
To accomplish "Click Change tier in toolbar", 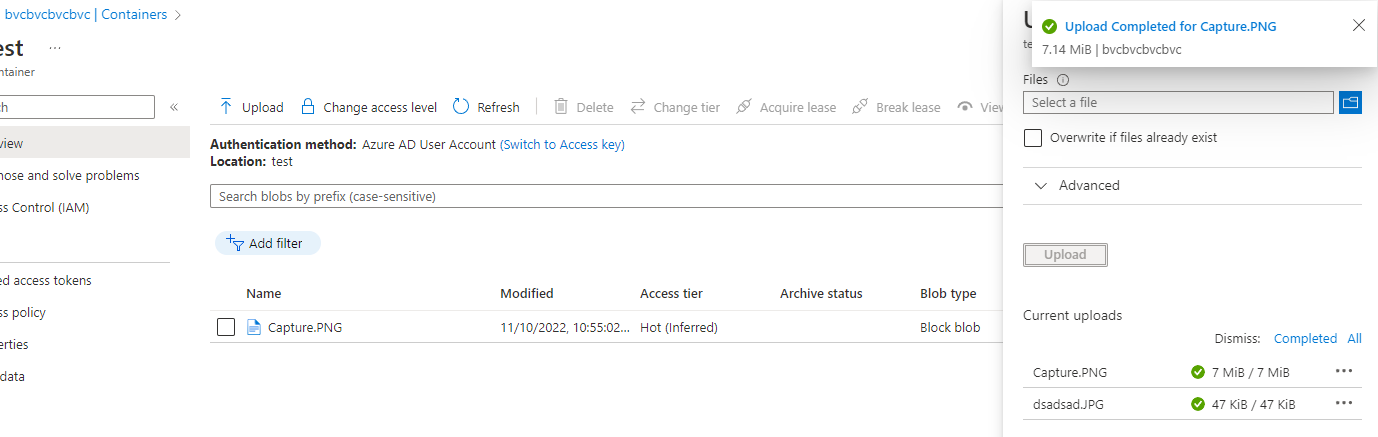I will (675, 107).
